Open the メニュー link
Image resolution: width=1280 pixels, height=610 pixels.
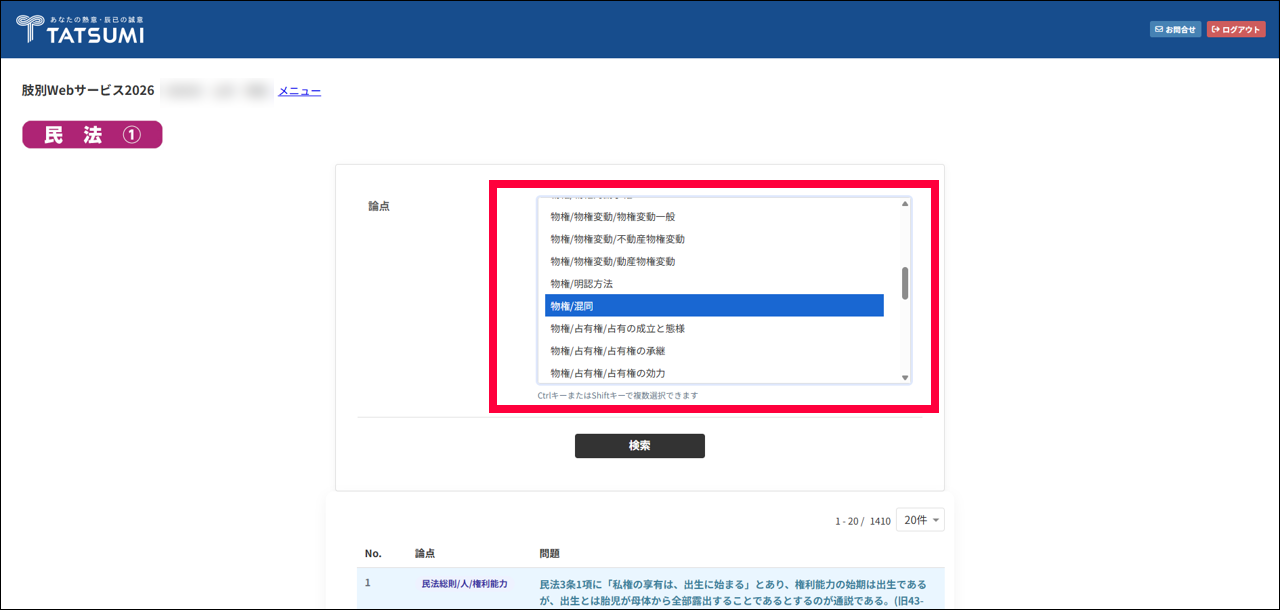[x=299, y=91]
